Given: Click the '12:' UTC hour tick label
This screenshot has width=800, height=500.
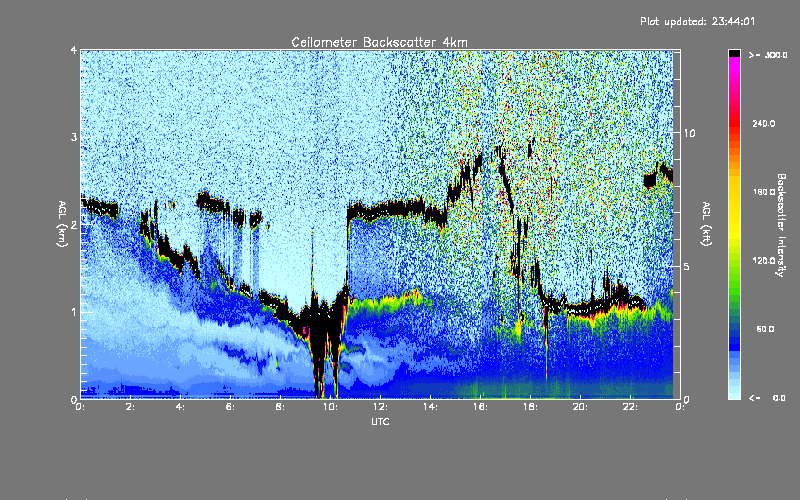Looking at the screenshot, I should tap(380, 407).
